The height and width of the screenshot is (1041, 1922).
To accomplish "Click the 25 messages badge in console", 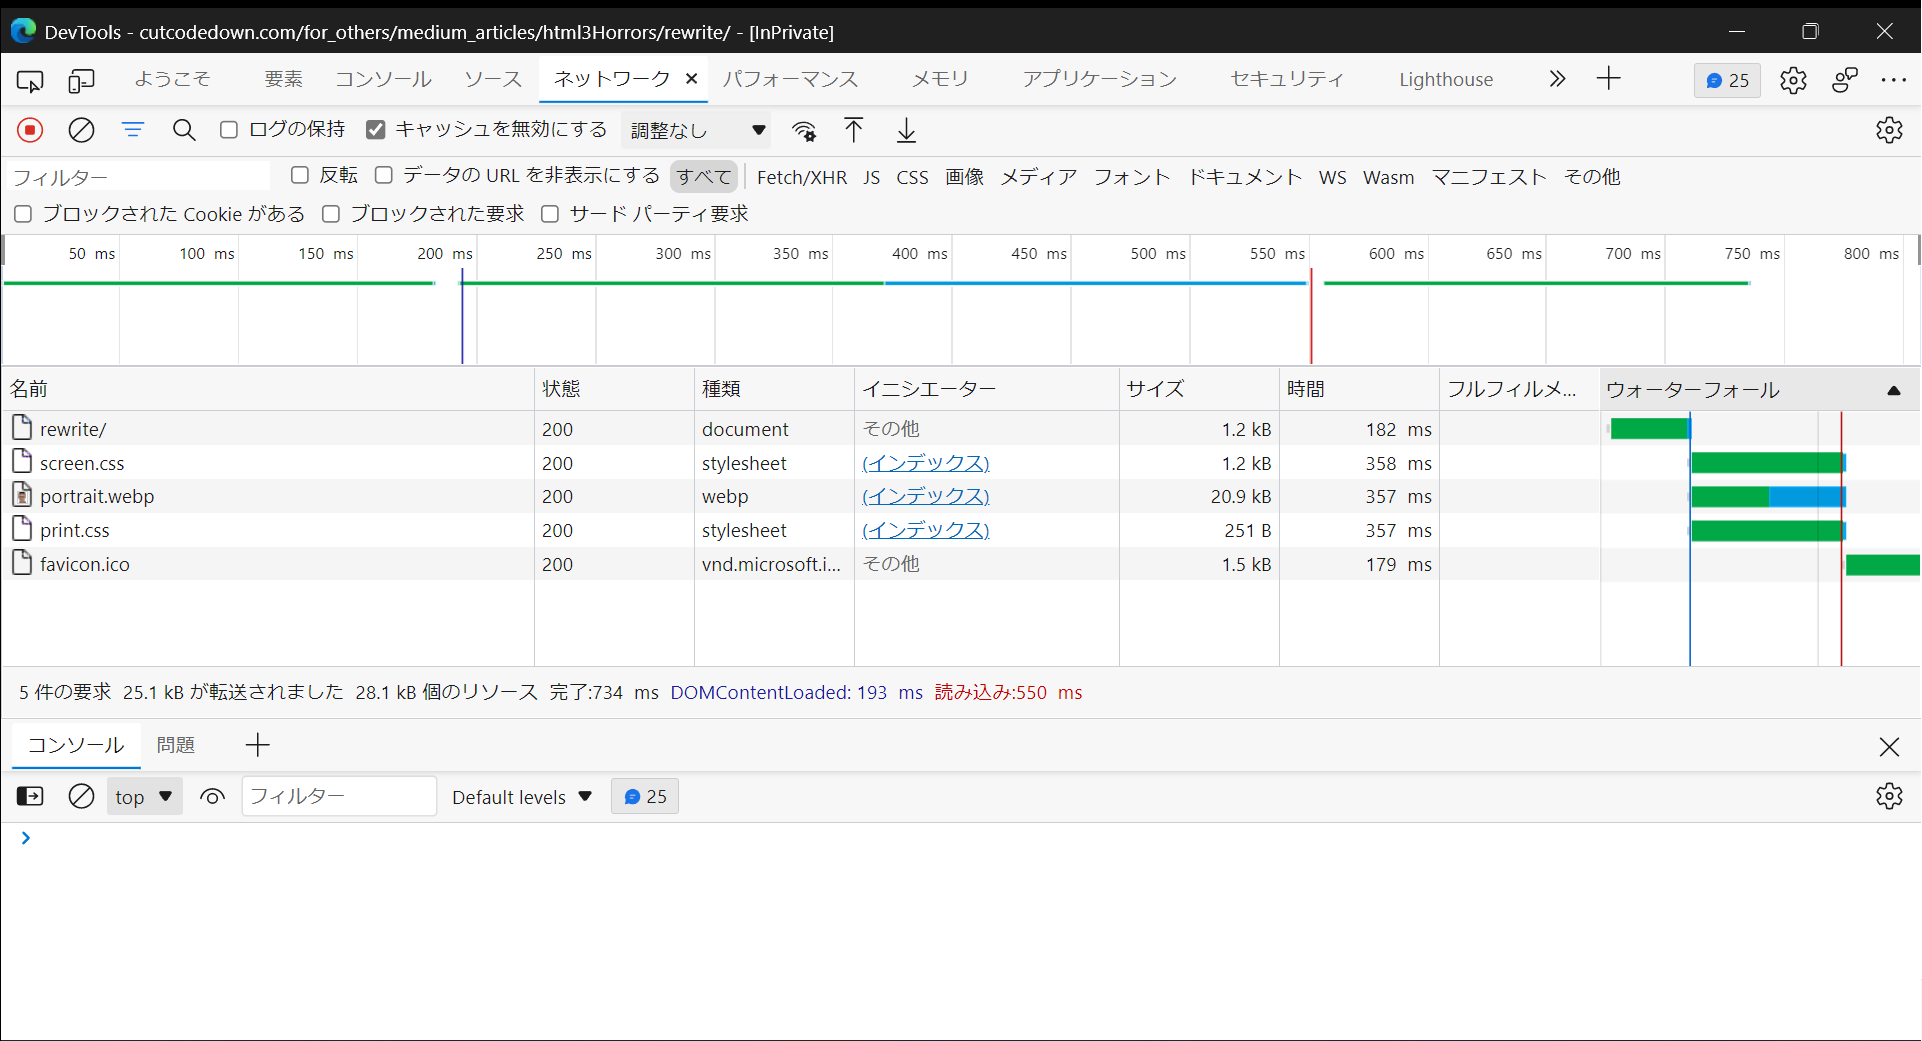I will point(645,796).
